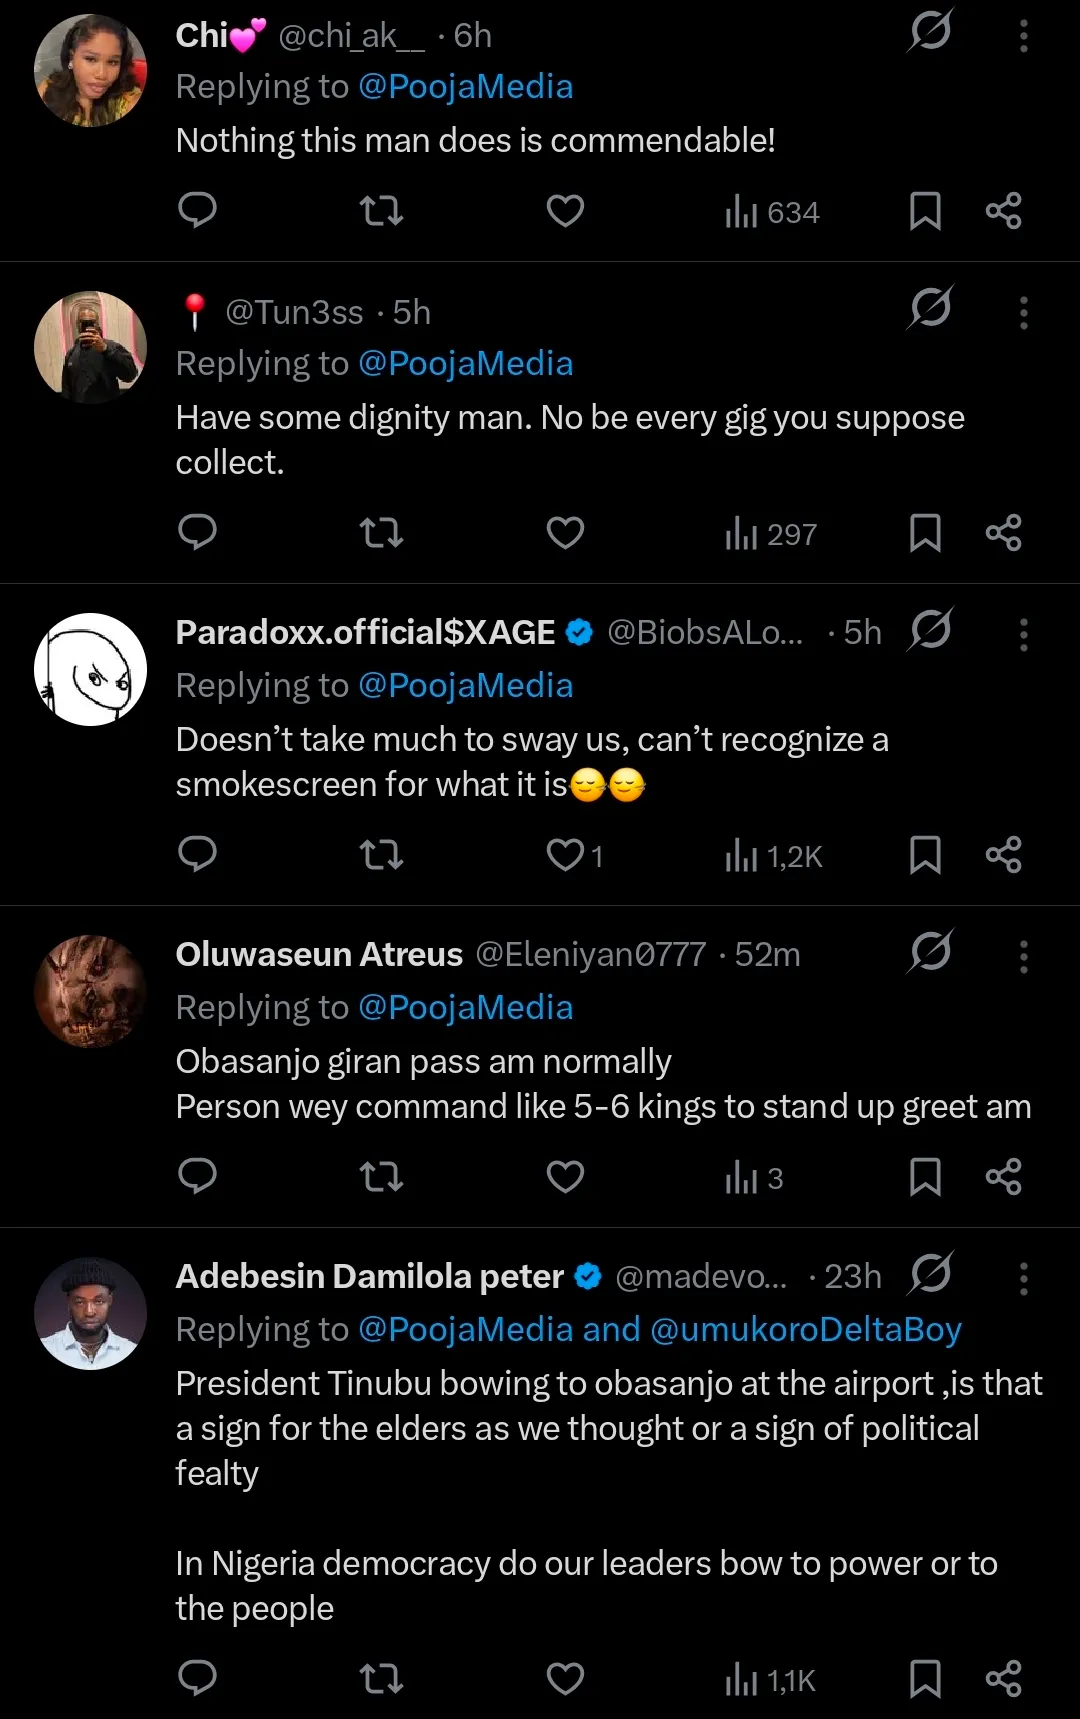The height and width of the screenshot is (1719, 1080).
Task: Reply to Chi's tweet about commendable
Action: pyautogui.click(x=197, y=211)
